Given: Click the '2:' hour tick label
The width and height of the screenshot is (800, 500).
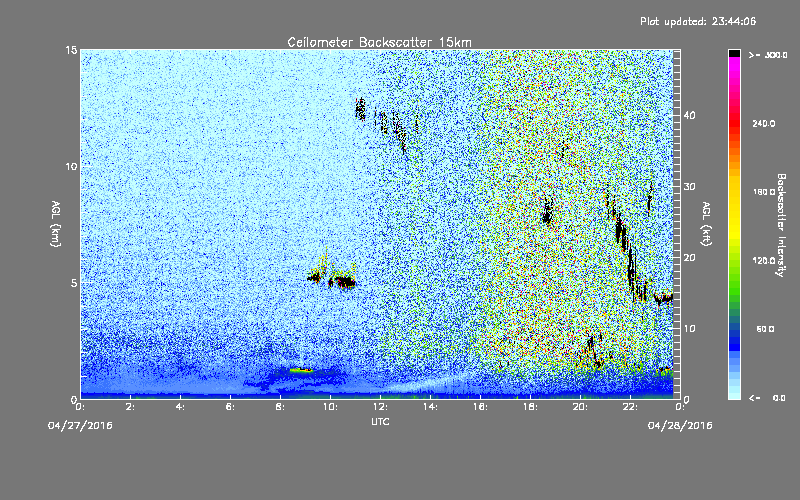Looking at the screenshot, I should tap(130, 407).
